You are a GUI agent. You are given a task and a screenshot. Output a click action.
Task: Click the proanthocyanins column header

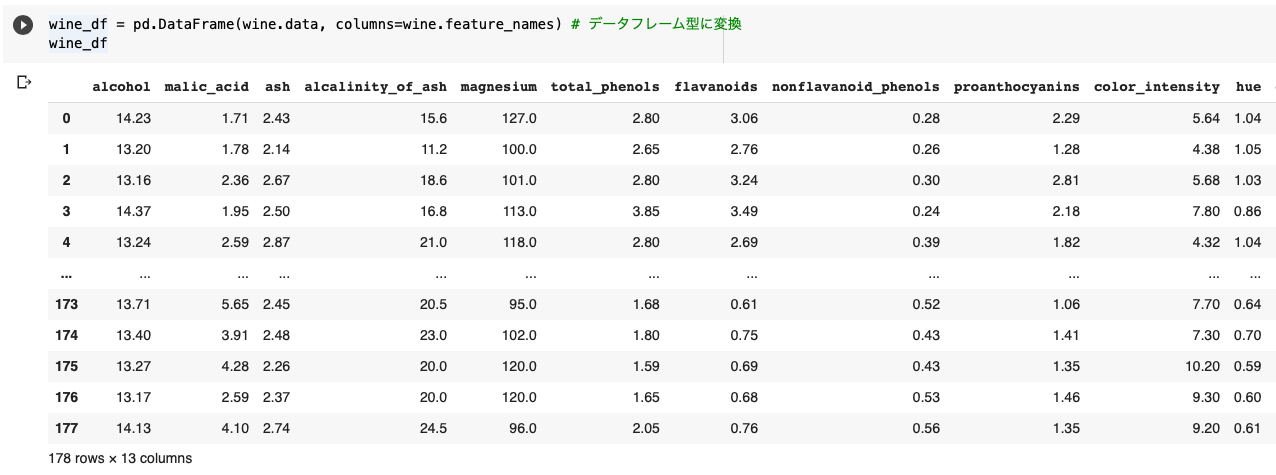[x=1017, y=87]
